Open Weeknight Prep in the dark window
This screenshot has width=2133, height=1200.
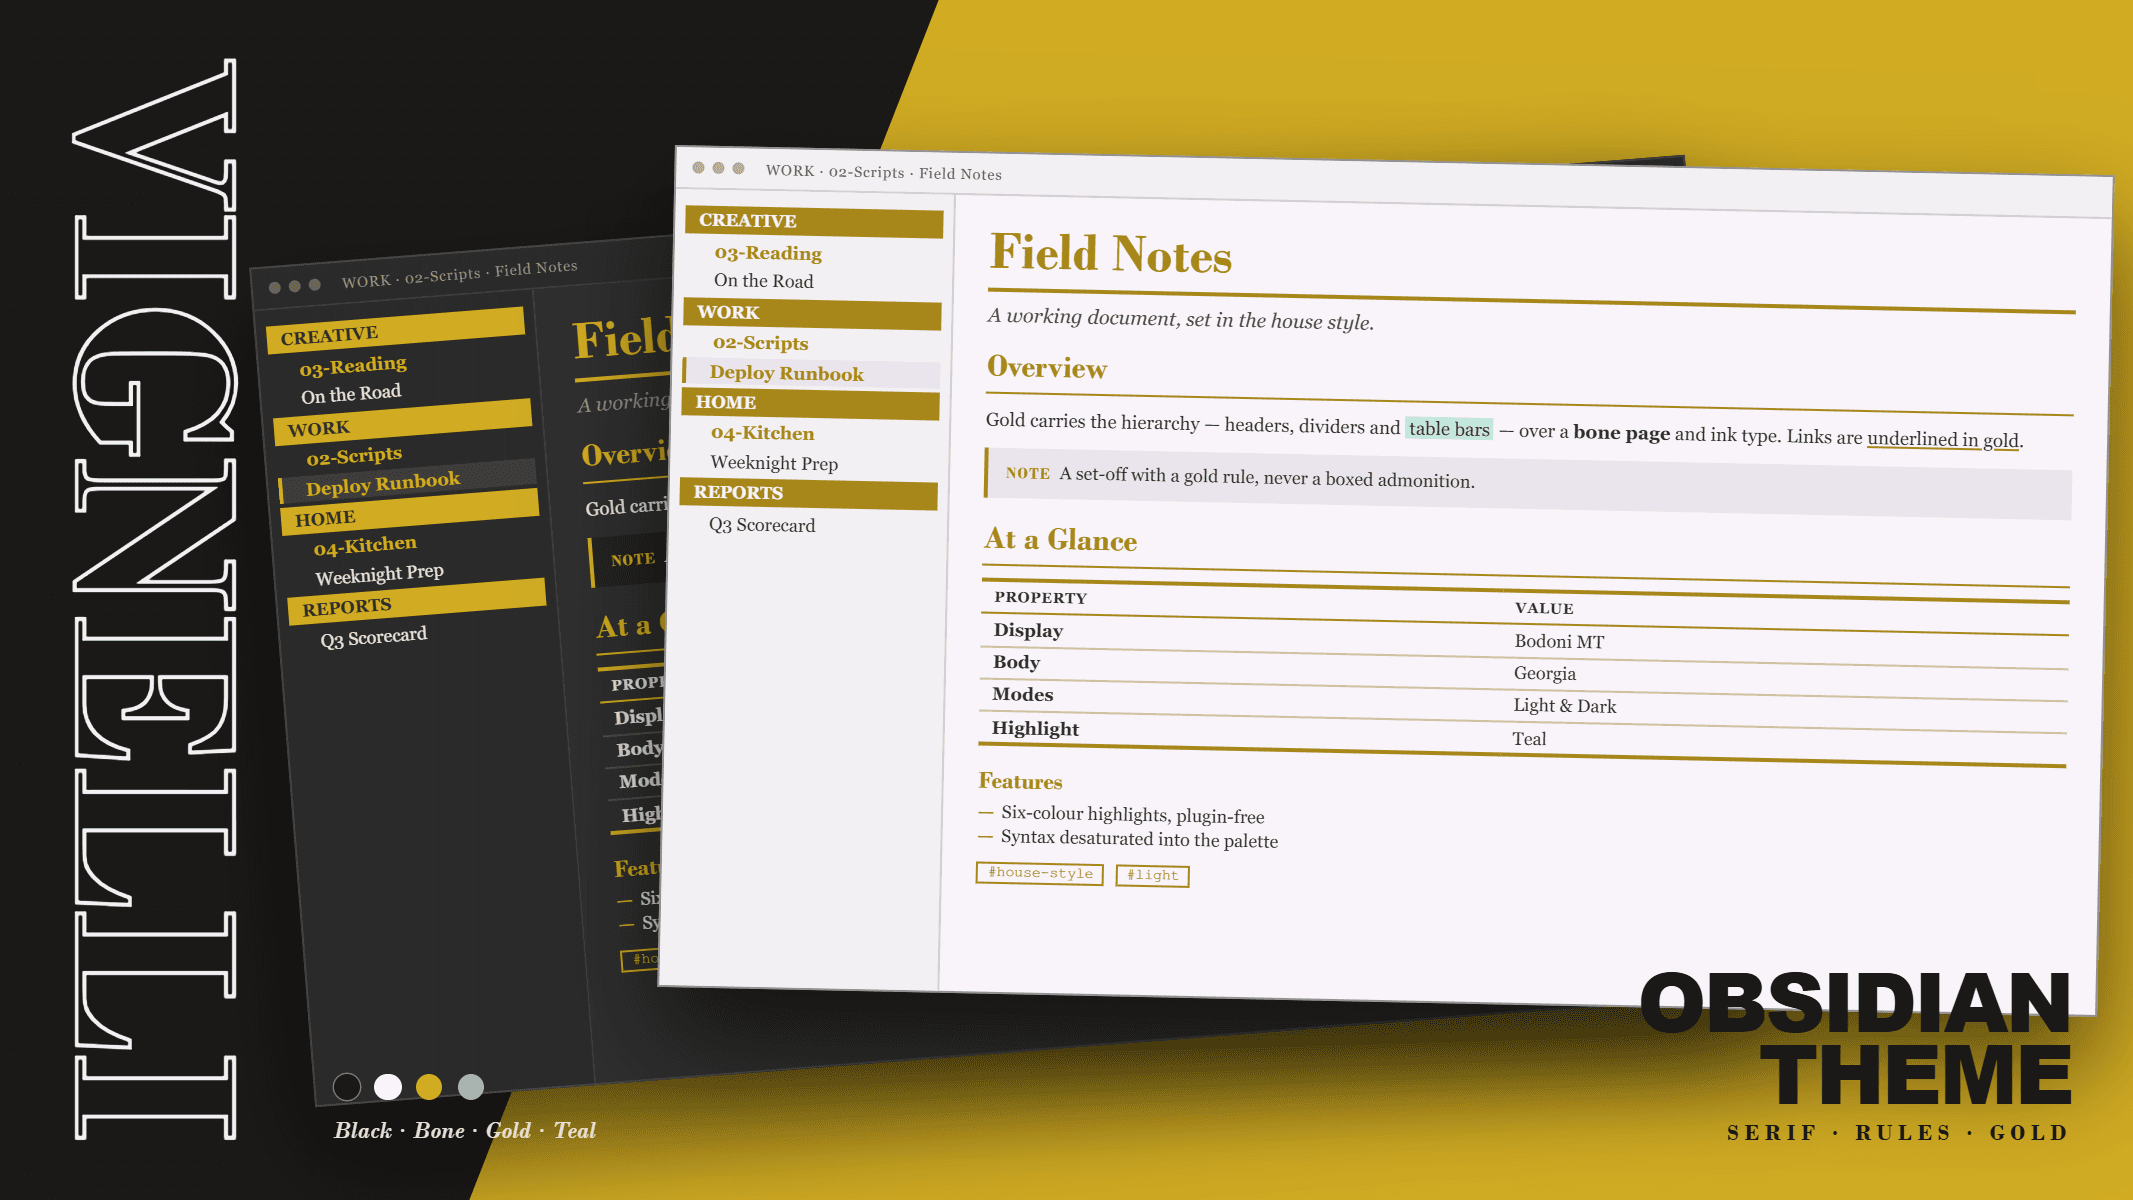point(379,574)
